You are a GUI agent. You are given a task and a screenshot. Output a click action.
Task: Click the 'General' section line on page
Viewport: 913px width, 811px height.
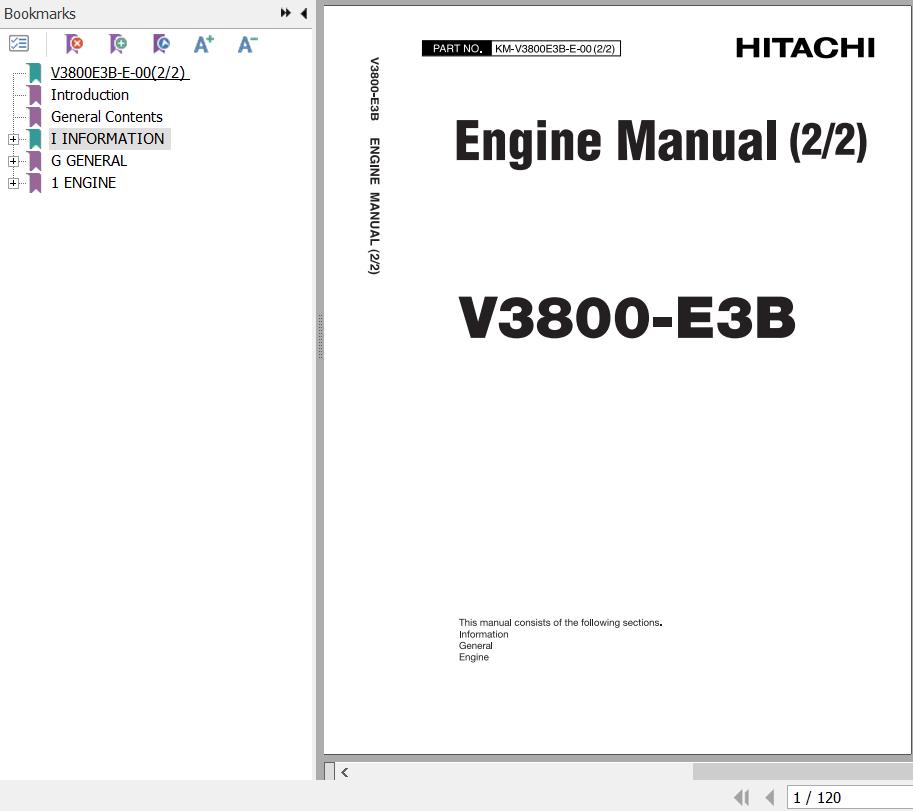(x=476, y=646)
